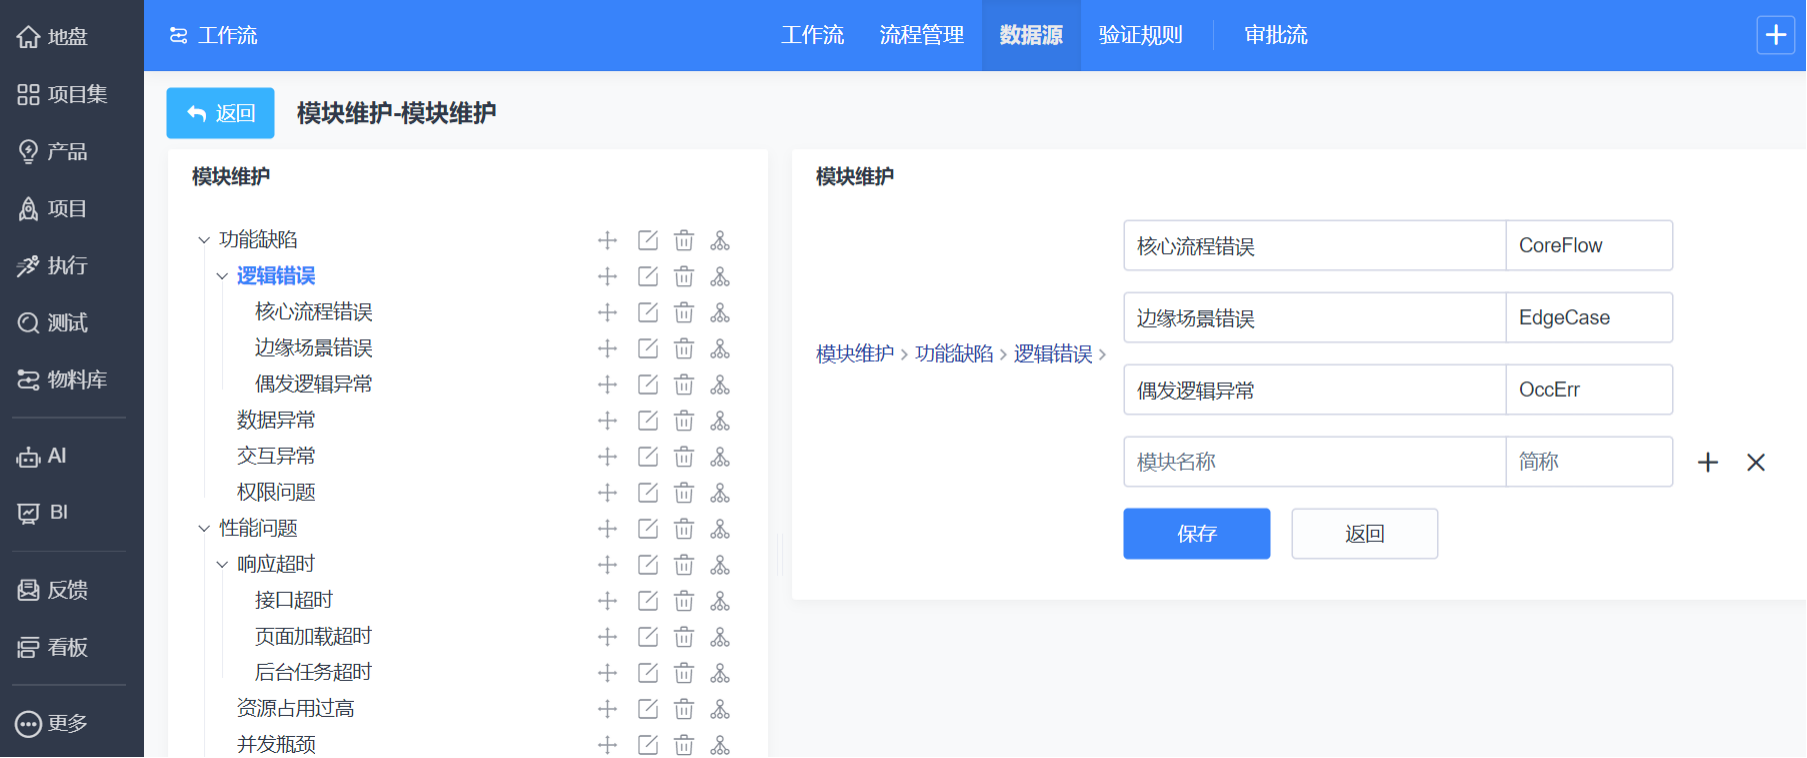Click the edit icon for 数据异常 row
This screenshot has height=758, width=1807.
click(648, 421)
